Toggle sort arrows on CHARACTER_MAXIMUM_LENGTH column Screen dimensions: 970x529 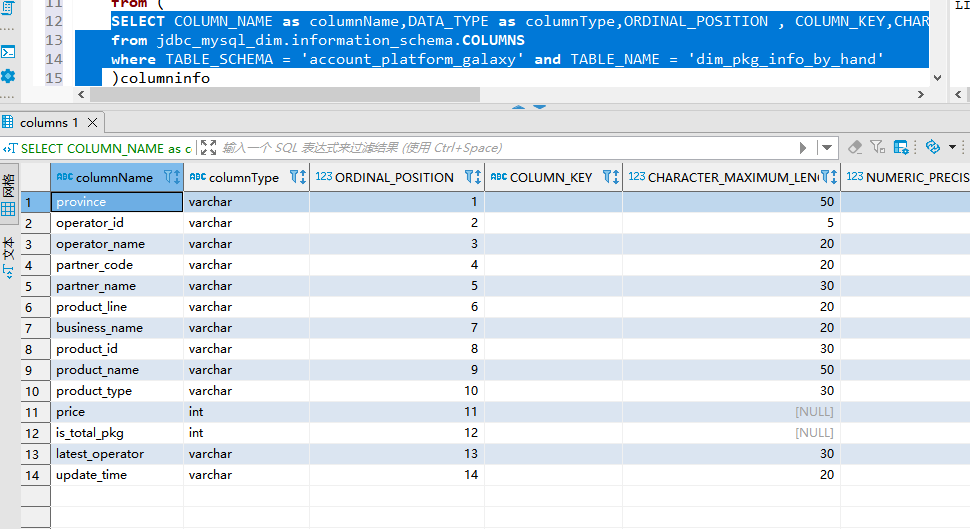pos(834,177)
